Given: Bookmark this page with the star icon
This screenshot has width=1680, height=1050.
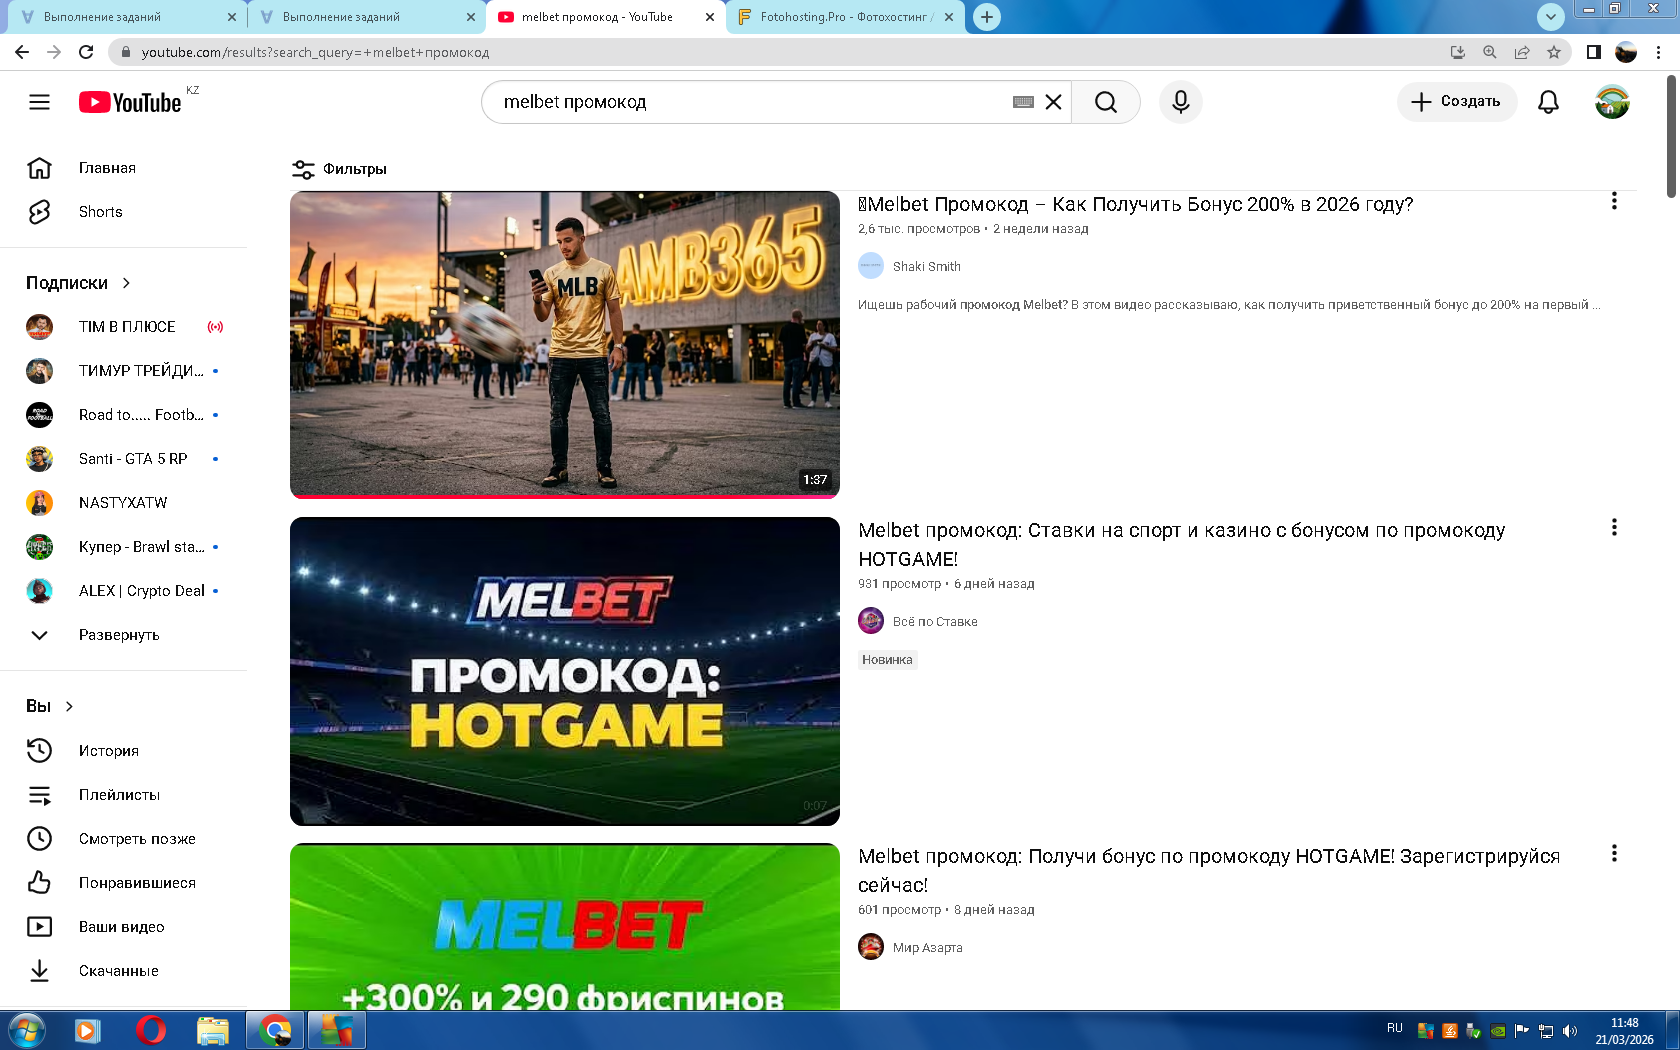Looking at the screenshot, I should tap(1553, 52).
